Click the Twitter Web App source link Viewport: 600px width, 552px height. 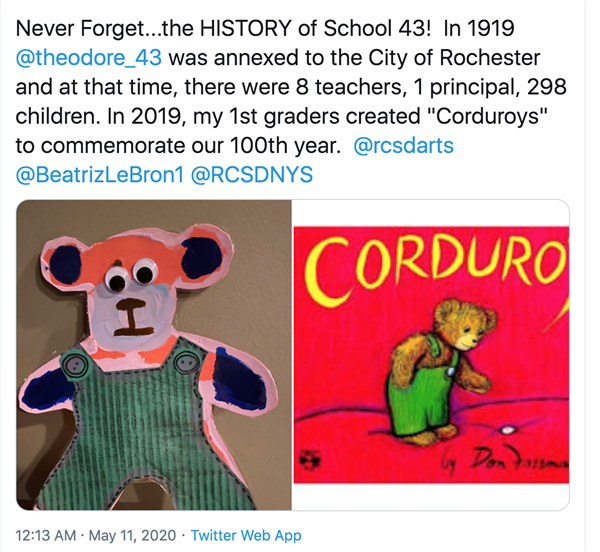coord(246,535)
